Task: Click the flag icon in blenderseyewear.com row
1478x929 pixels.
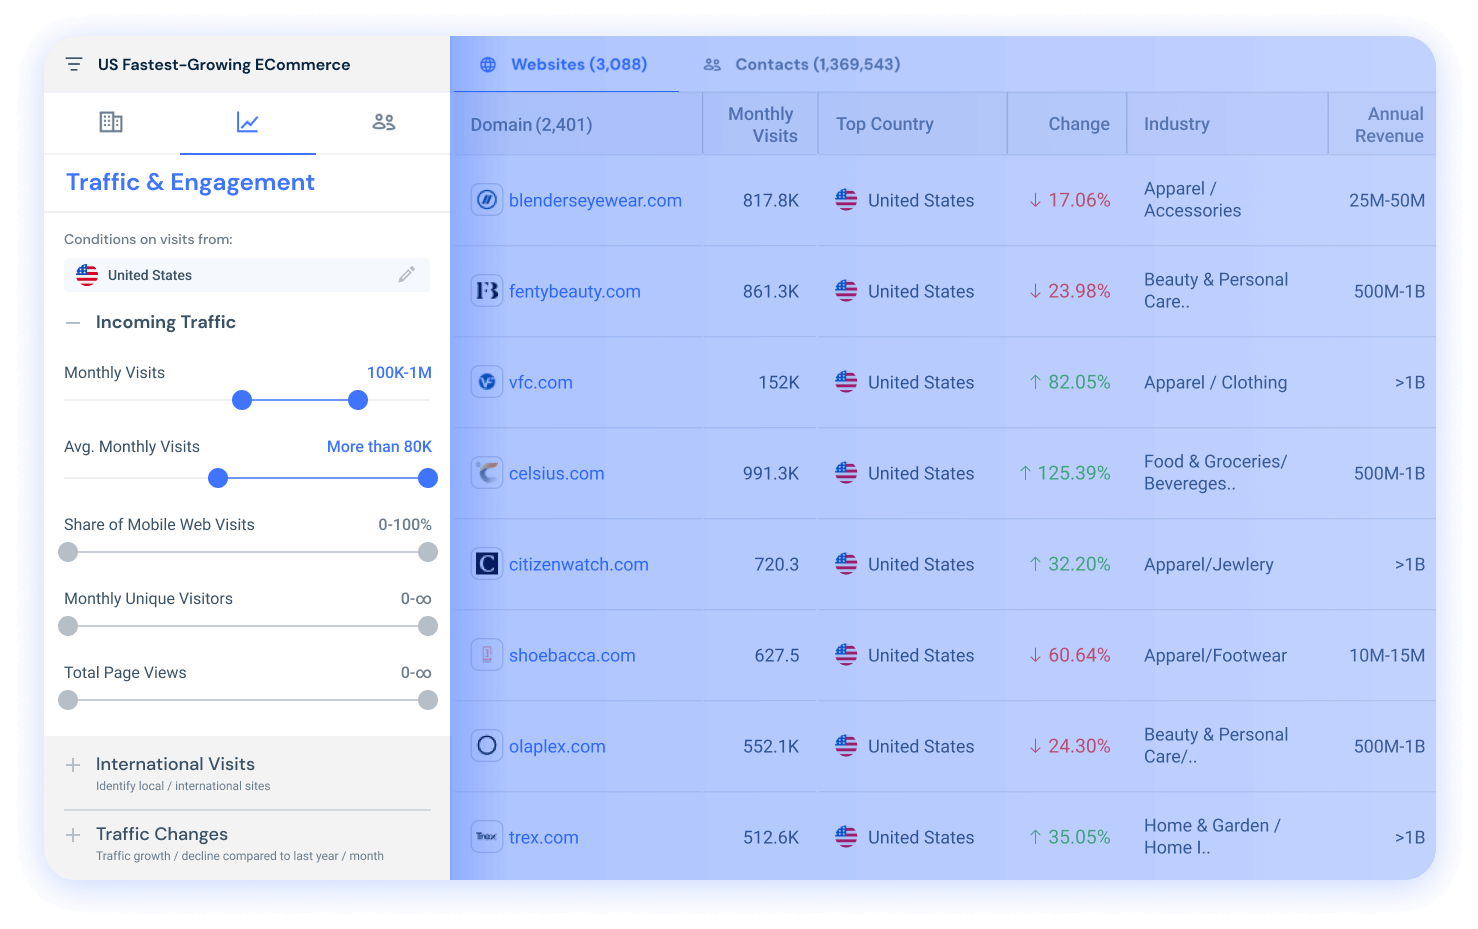Action: click(x=846, y=200)
